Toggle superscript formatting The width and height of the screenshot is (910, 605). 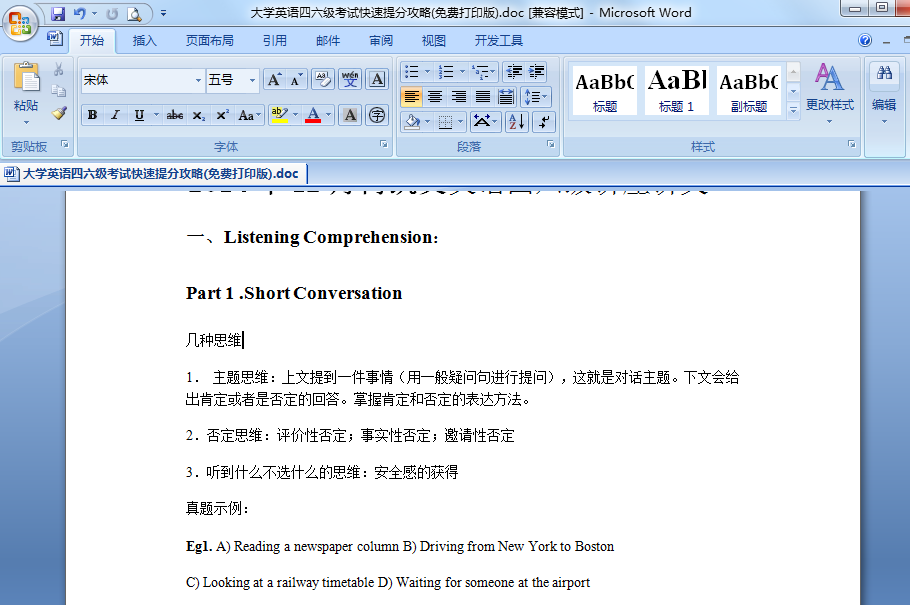(222, 115)
